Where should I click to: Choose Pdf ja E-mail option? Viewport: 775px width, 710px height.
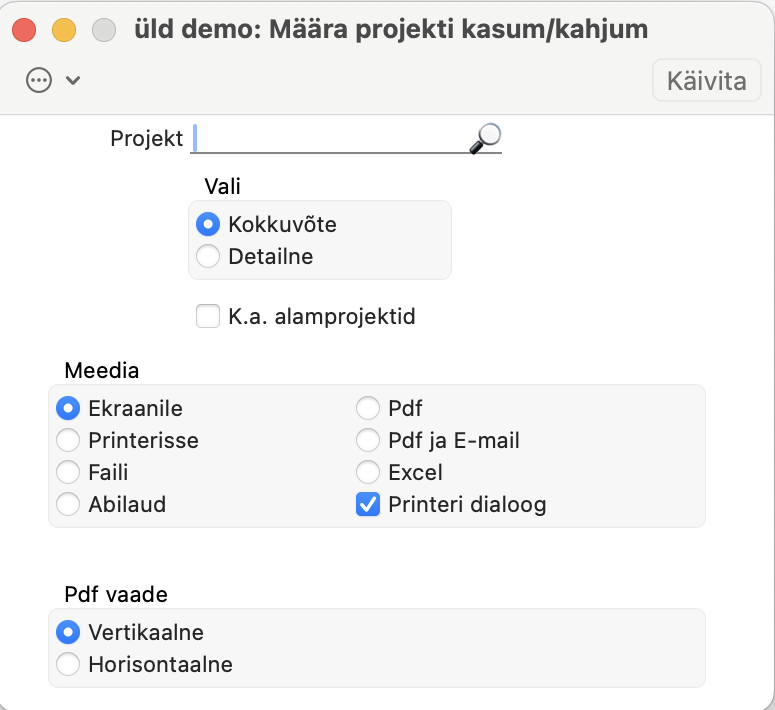pyautogui.click(x=368, y=440)
